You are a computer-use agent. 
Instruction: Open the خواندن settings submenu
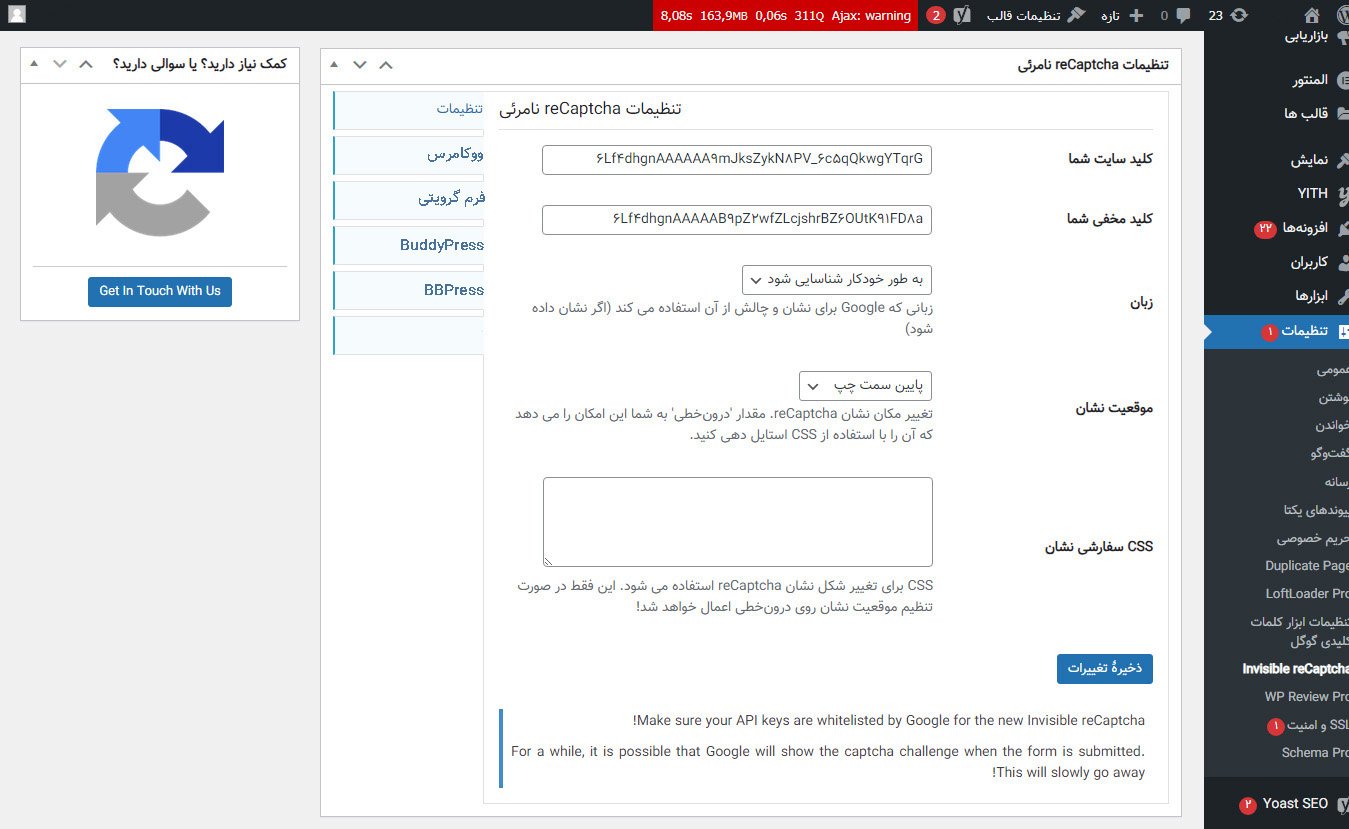coord(1330,425)
